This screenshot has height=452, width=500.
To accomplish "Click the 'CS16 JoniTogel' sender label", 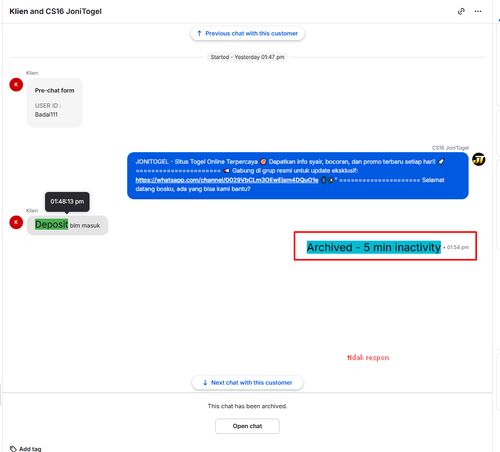I will (450, 148).
